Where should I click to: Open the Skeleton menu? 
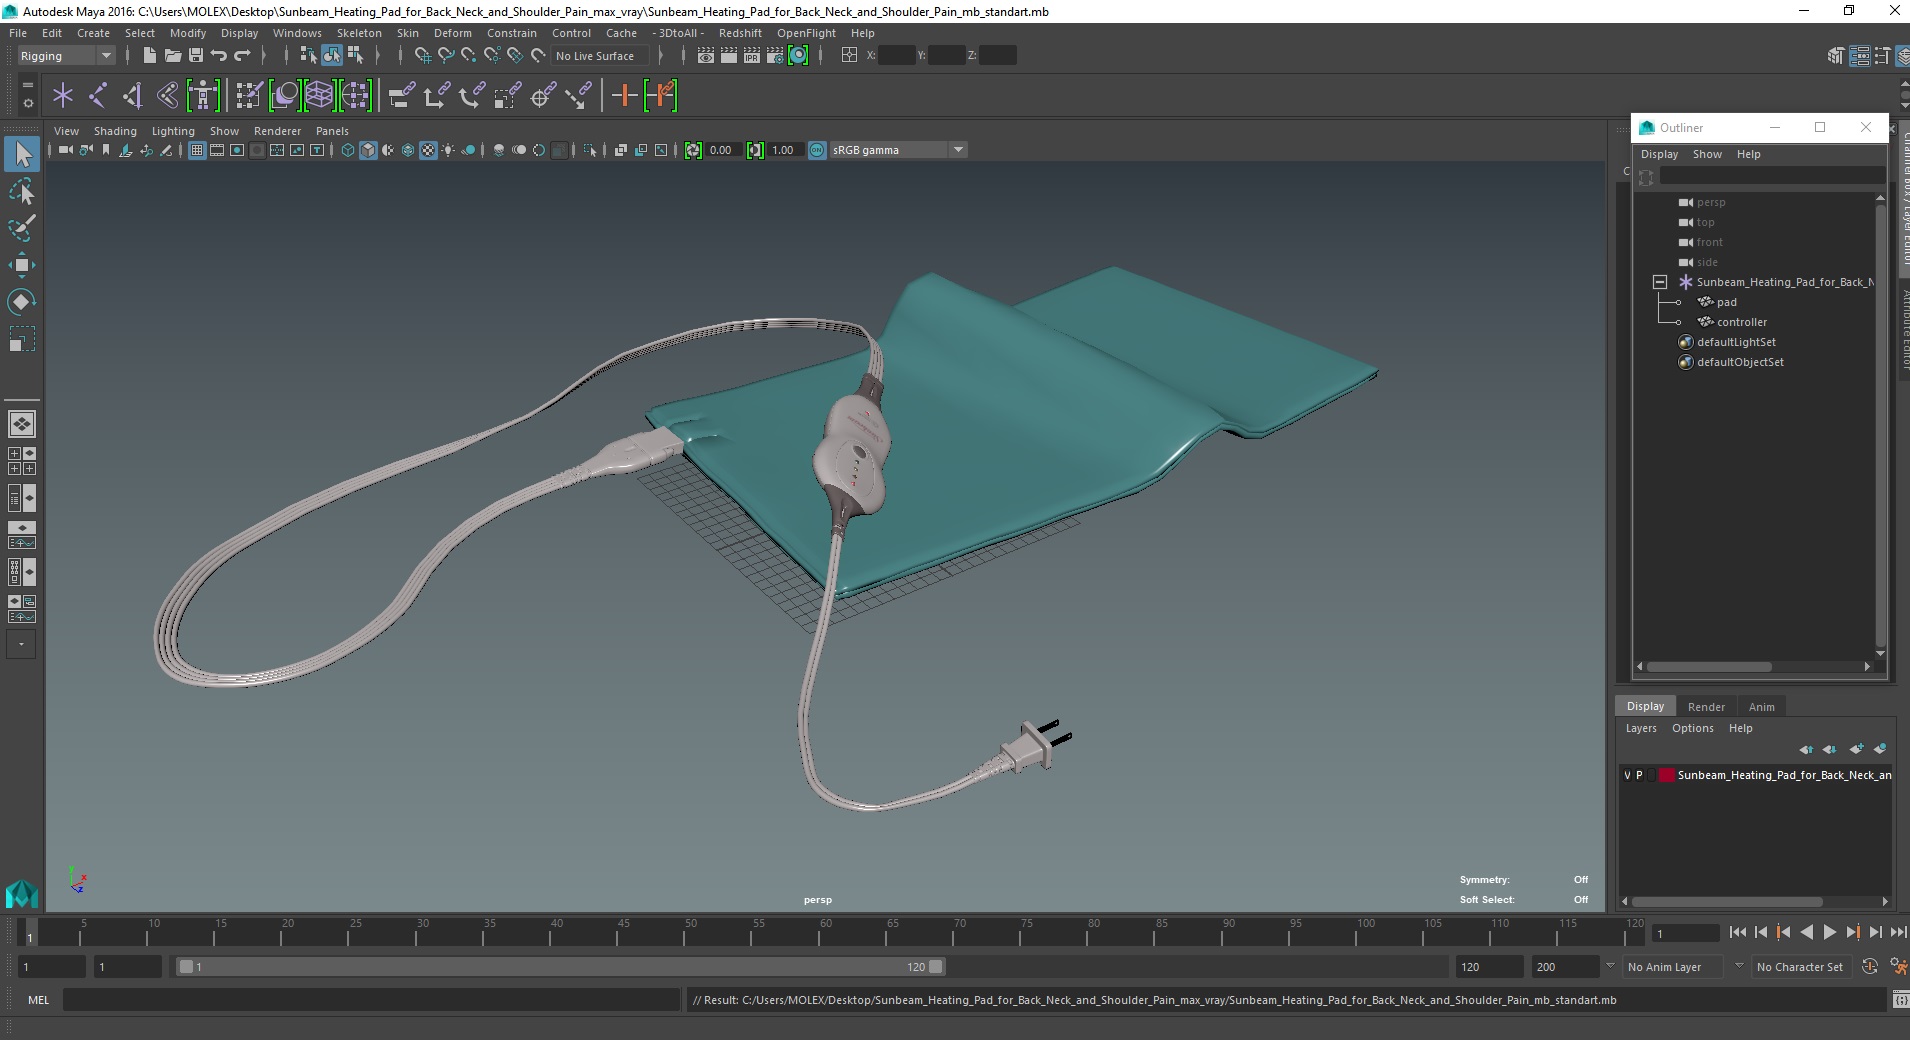pos(359,33)
